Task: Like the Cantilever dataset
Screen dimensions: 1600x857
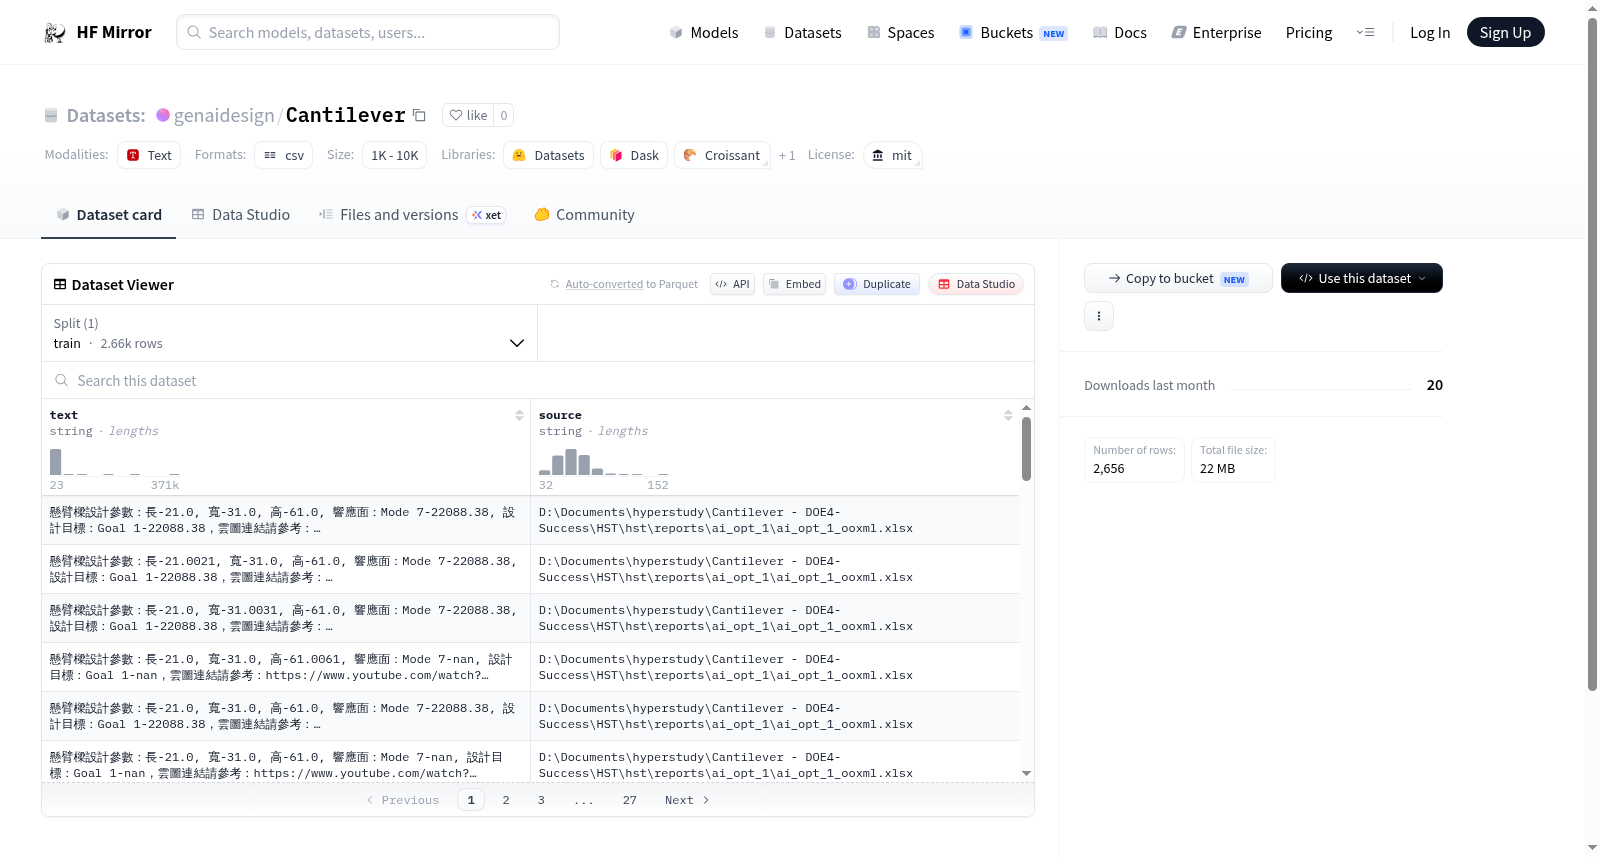Action: point(468,115)
